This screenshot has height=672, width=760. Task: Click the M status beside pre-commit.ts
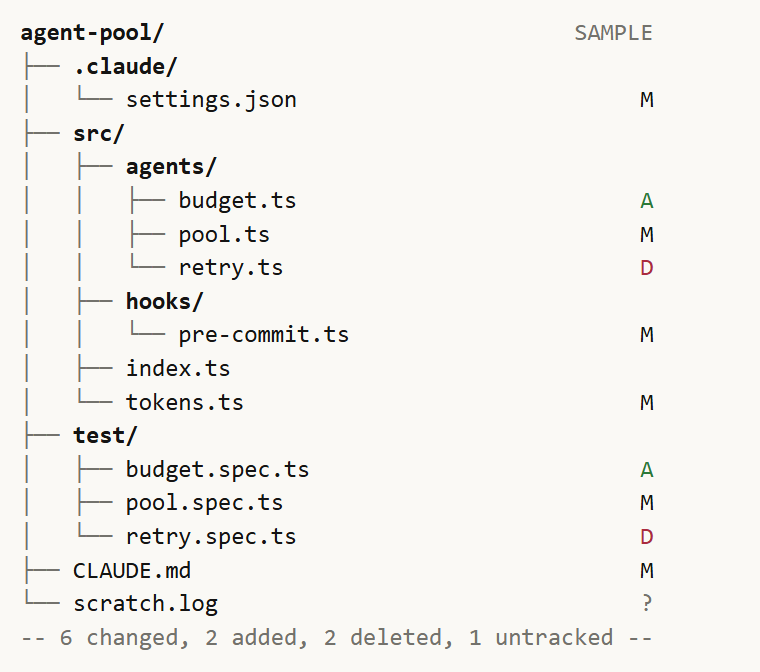click(647, 335)
